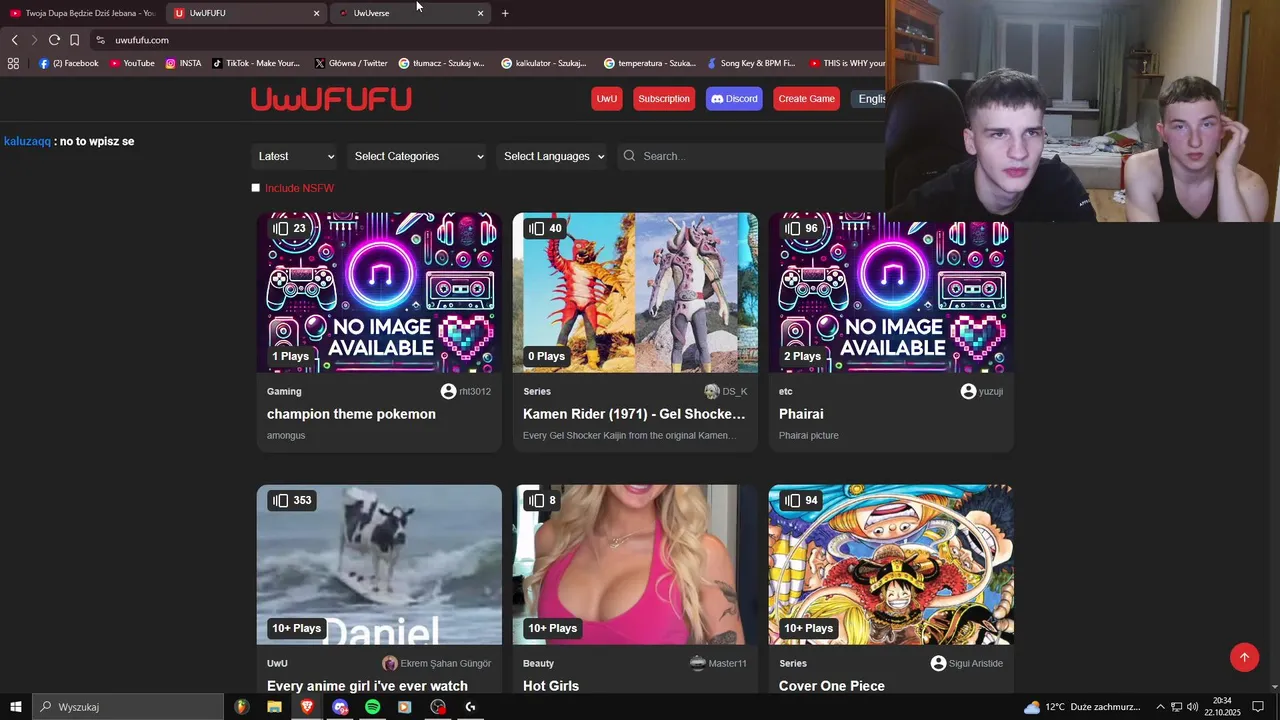Open 'Every anime girl i've ever watch' title

point(367,686)
